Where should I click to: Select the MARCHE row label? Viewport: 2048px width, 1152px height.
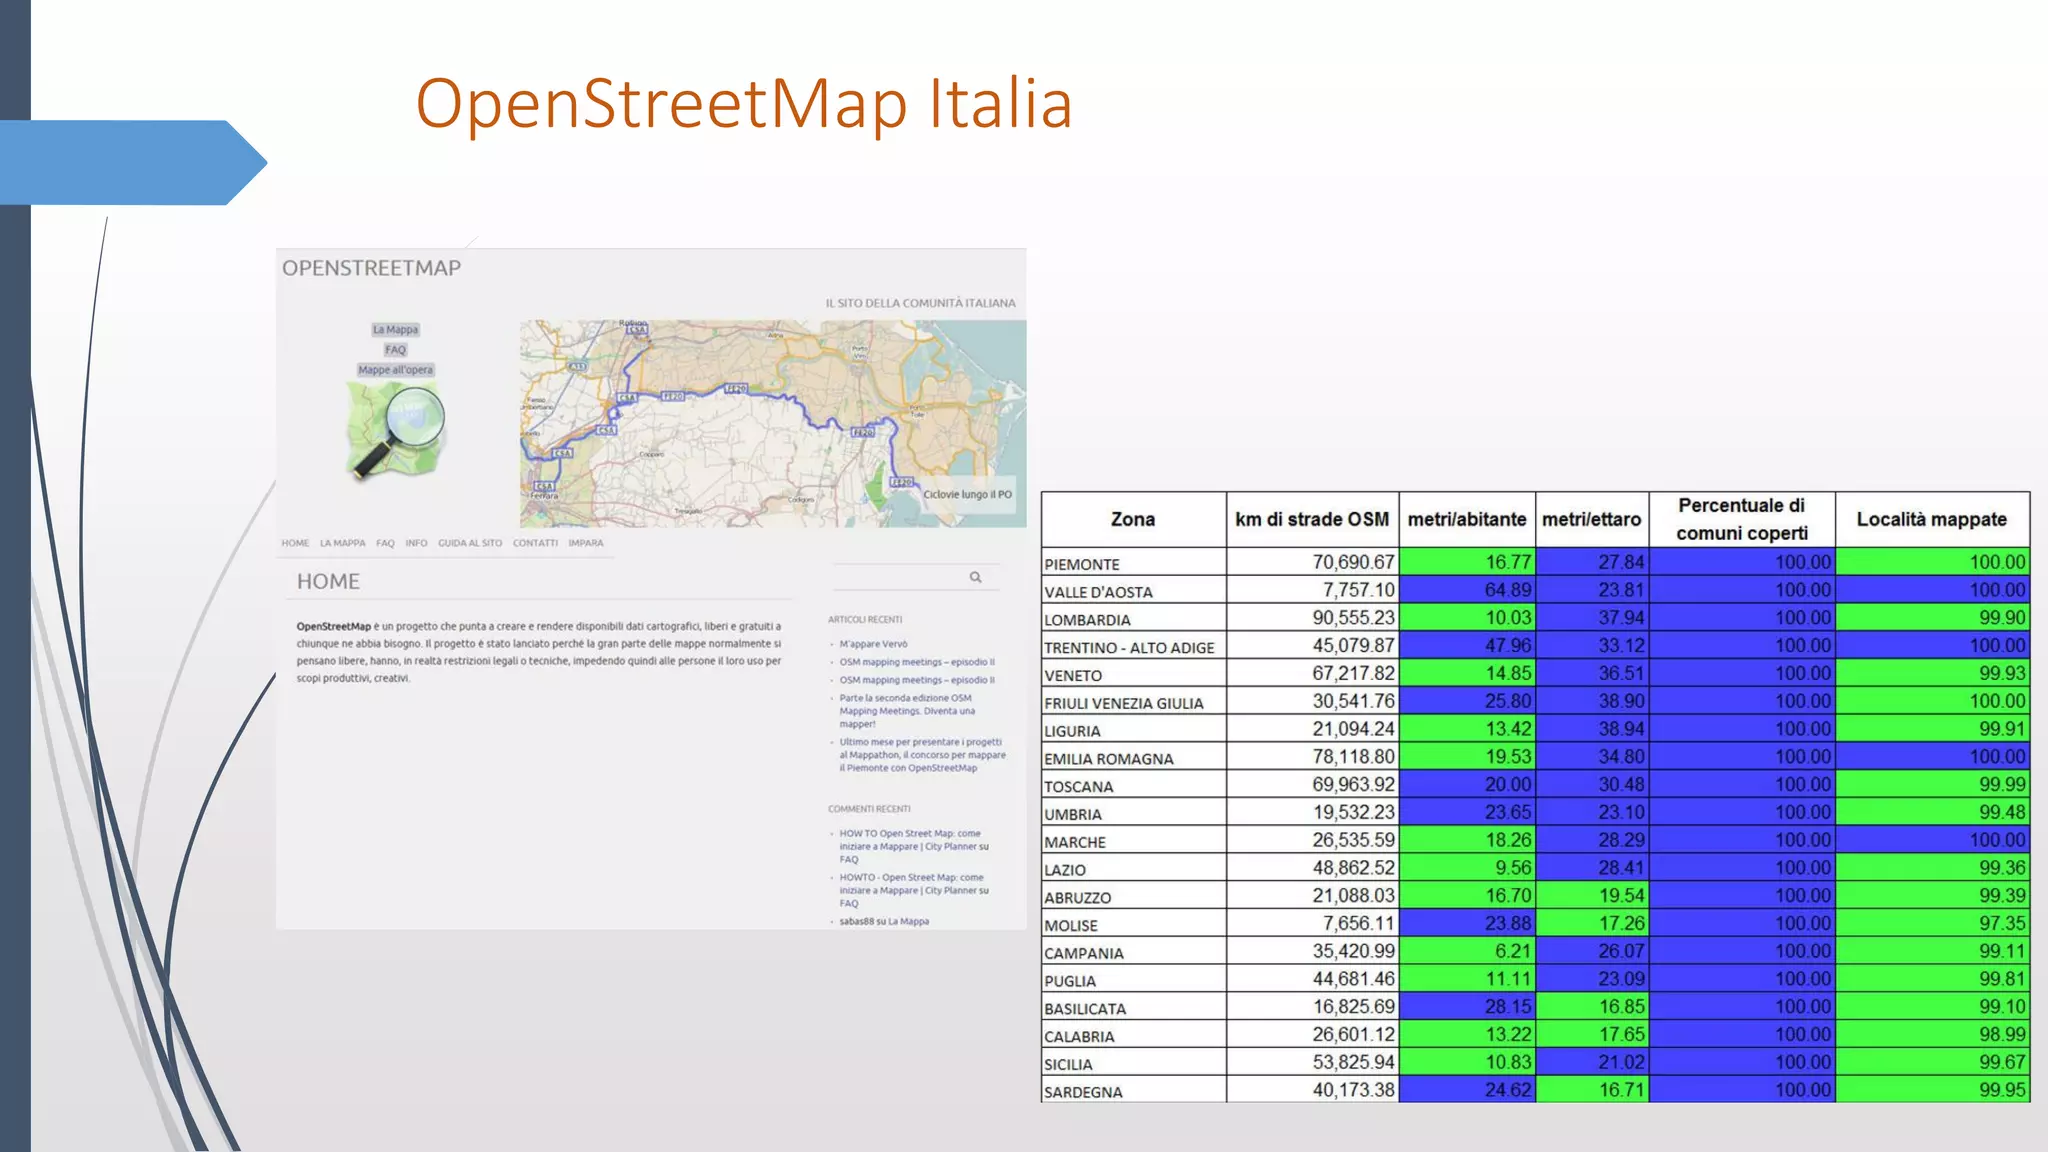1075,842
